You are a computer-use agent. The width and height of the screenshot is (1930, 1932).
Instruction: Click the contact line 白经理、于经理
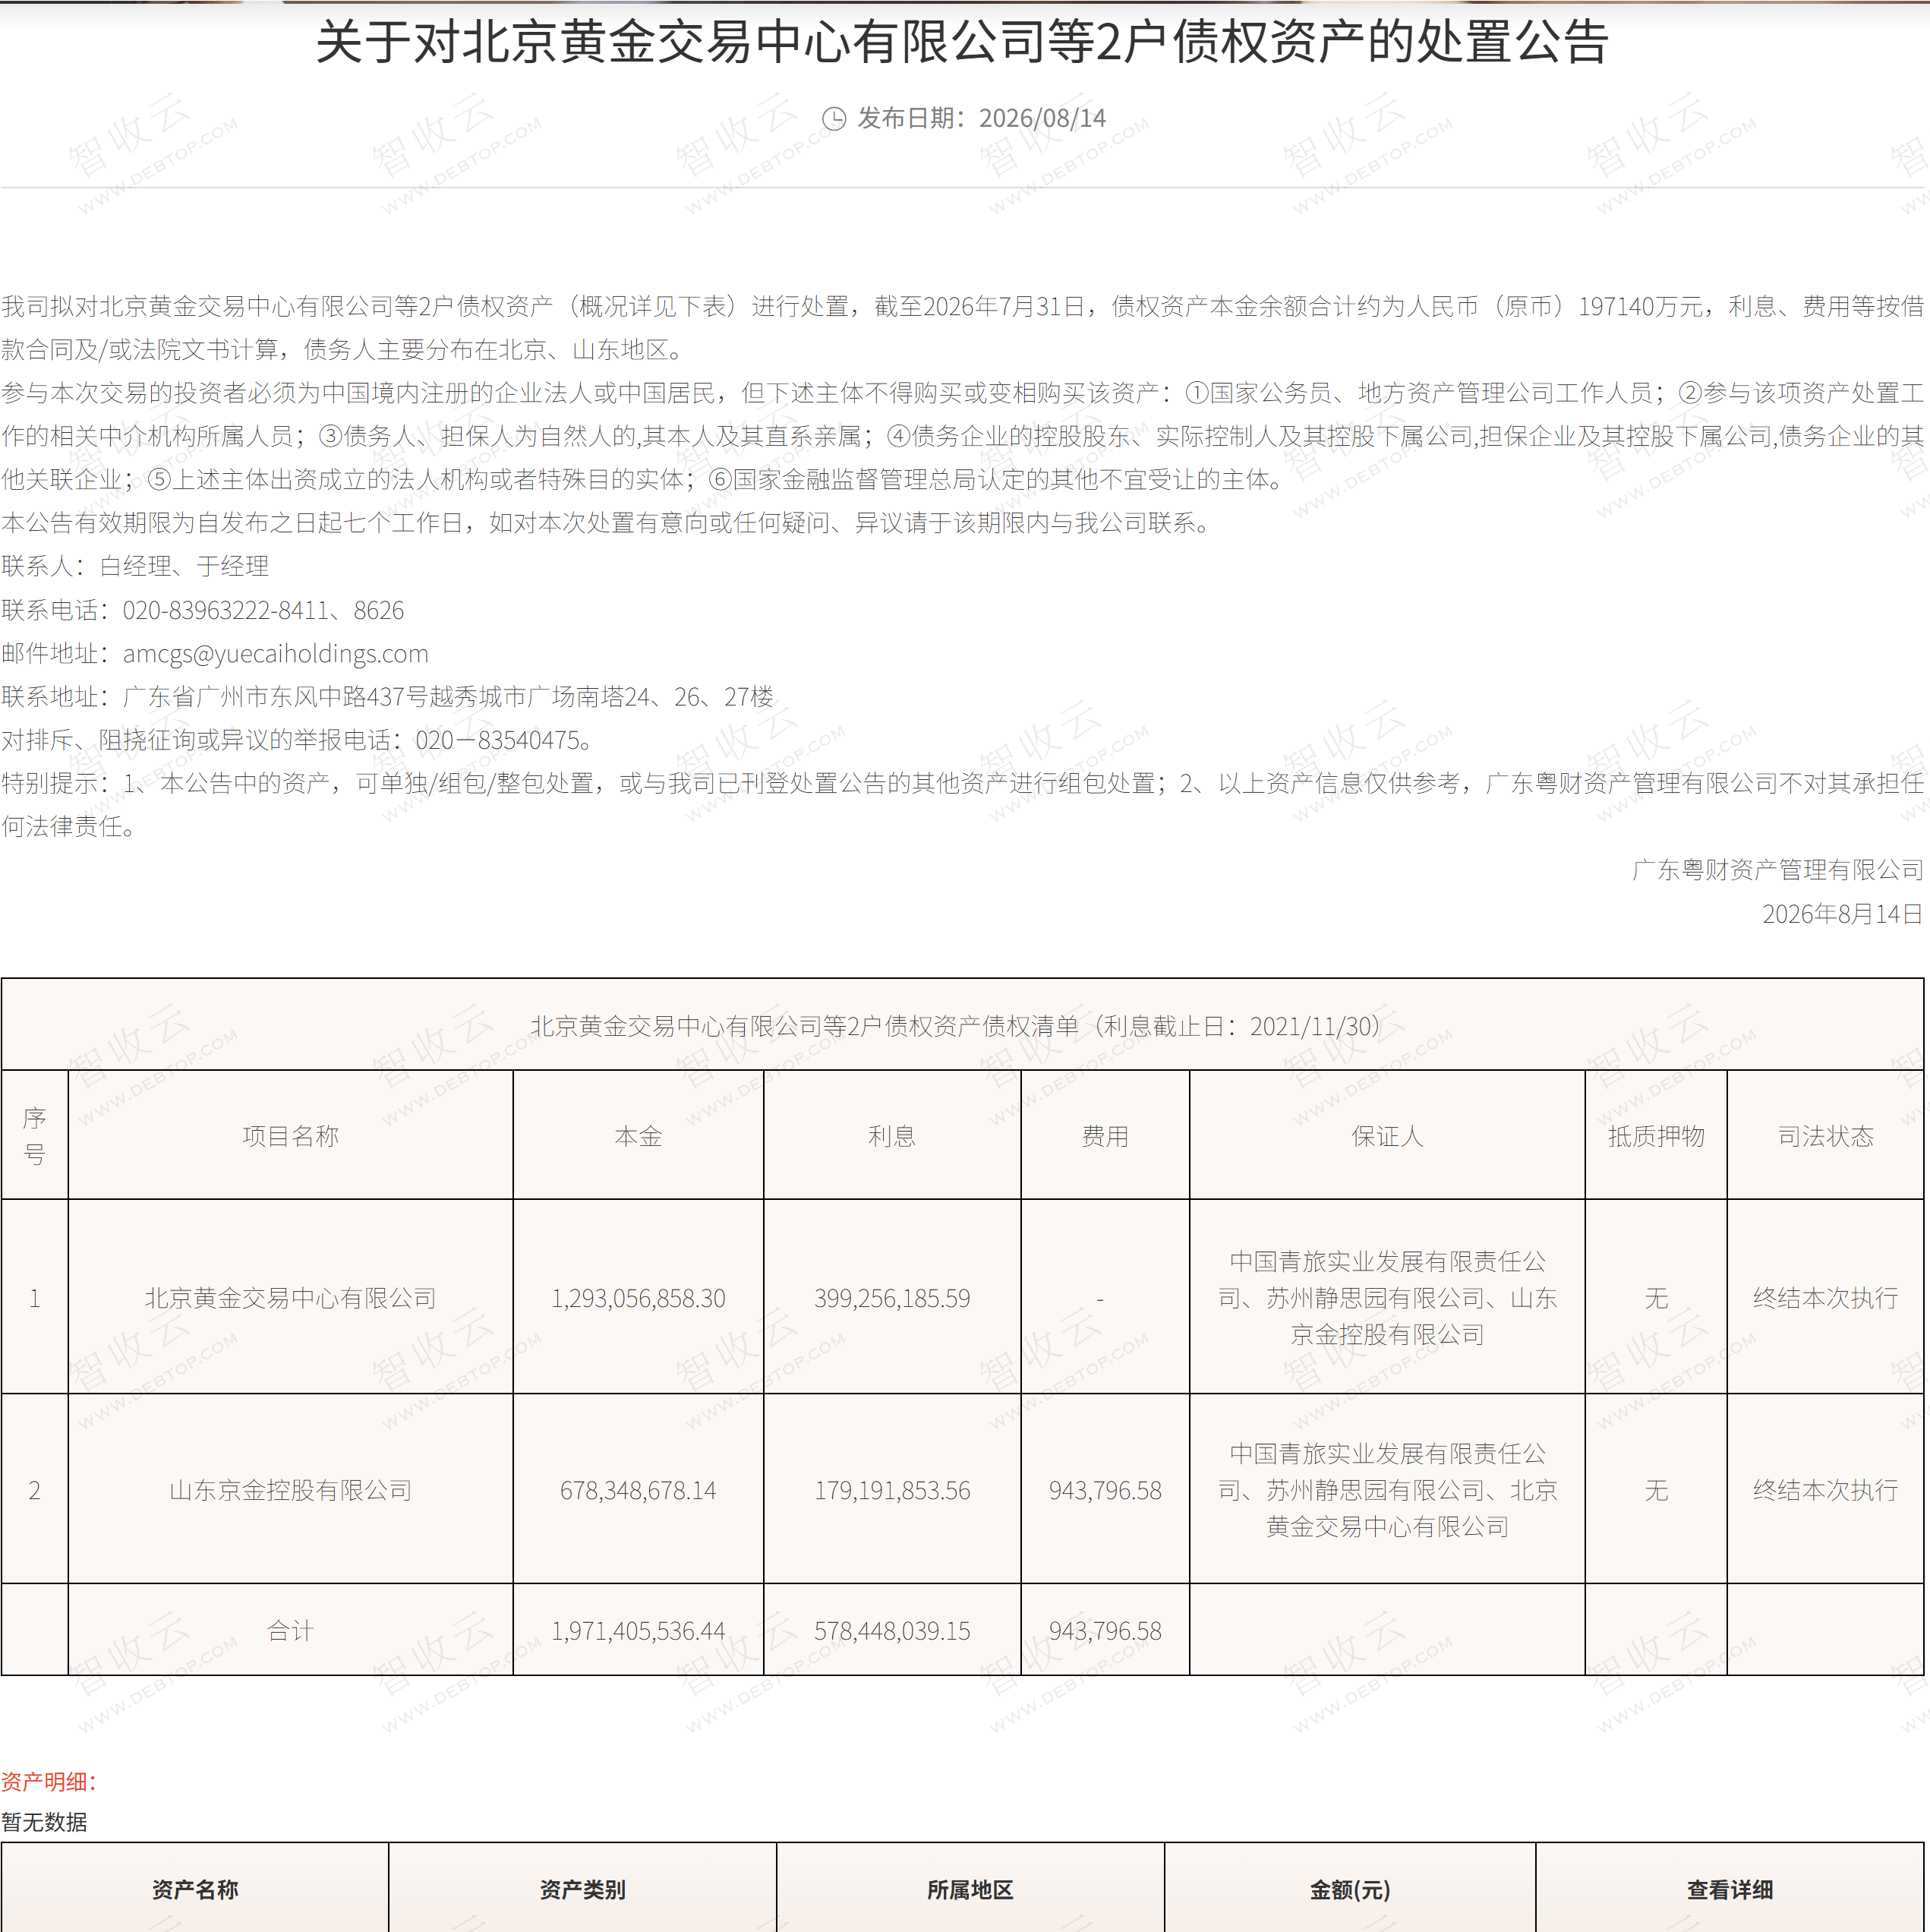click(x=184, y=566)
